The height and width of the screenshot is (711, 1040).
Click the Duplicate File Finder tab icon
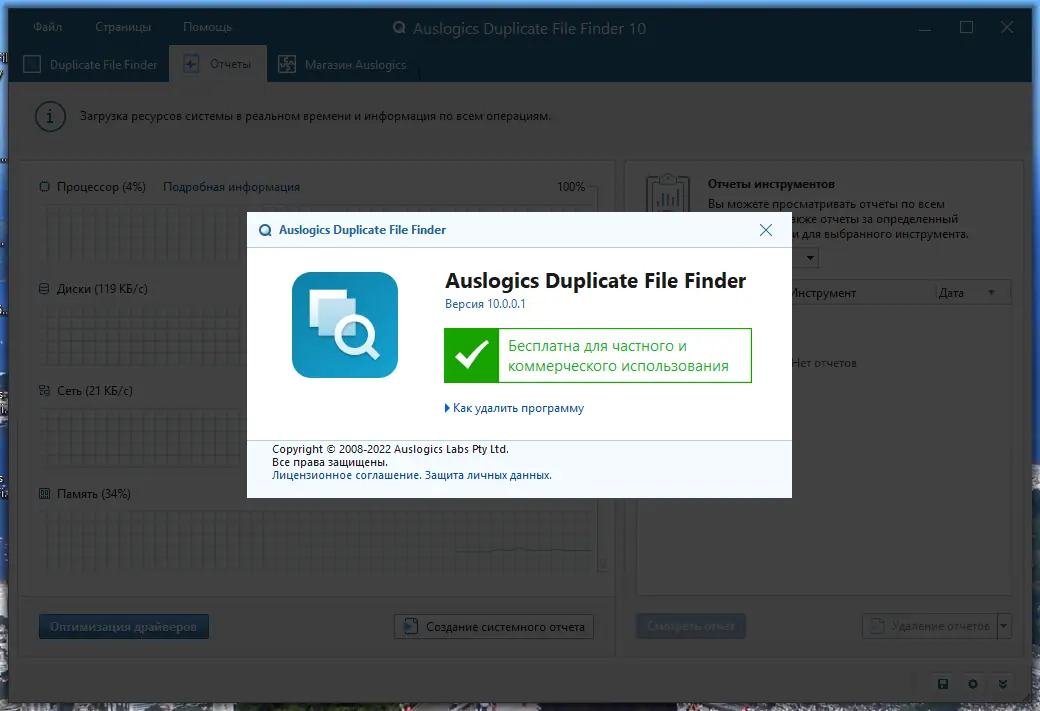point(32,64)
